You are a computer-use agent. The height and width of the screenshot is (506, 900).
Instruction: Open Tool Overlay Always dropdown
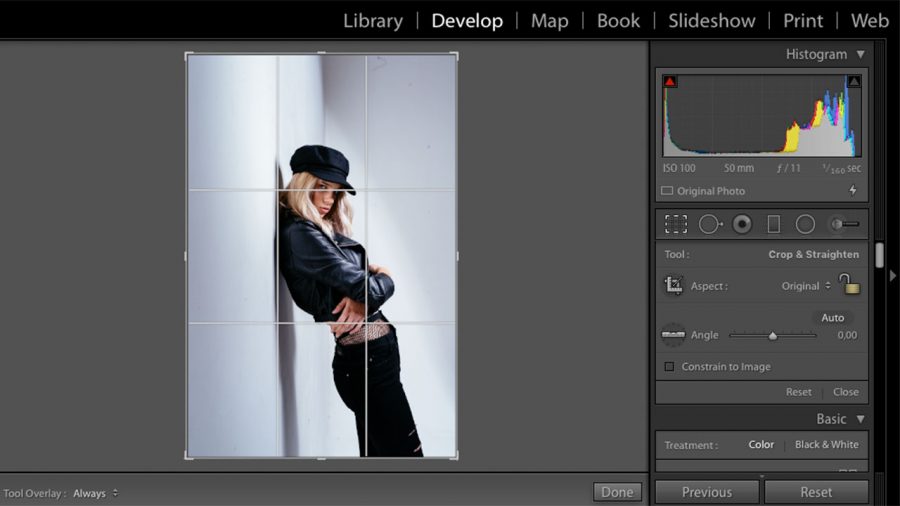coord(95,493)
